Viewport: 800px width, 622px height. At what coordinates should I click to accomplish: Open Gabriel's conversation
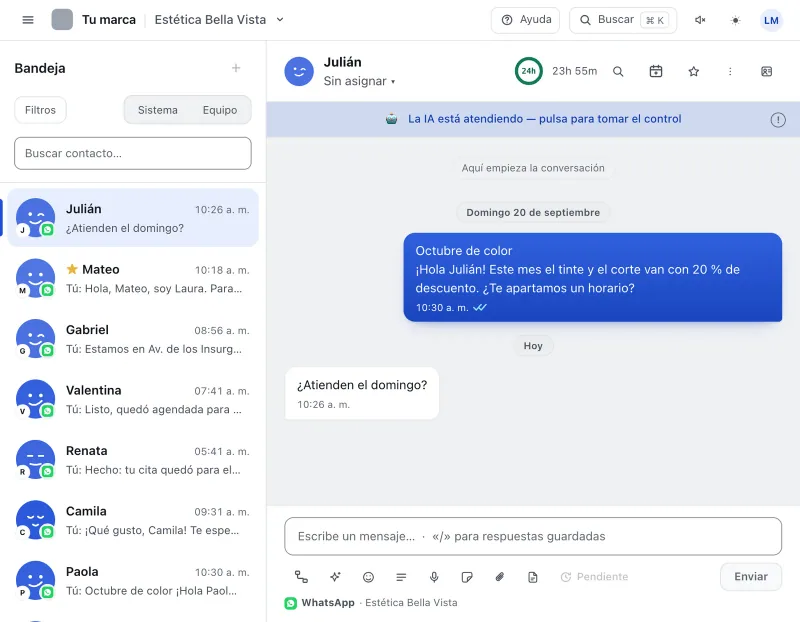tap(133, 338)
